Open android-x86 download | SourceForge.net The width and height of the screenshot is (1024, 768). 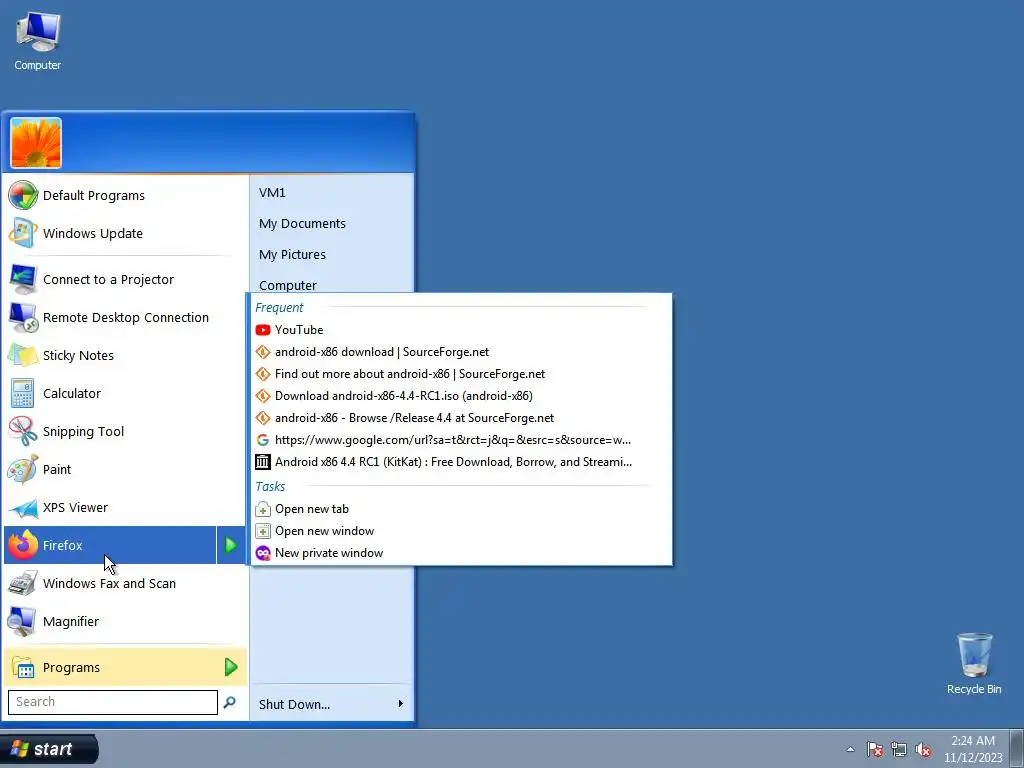(461, 352)
